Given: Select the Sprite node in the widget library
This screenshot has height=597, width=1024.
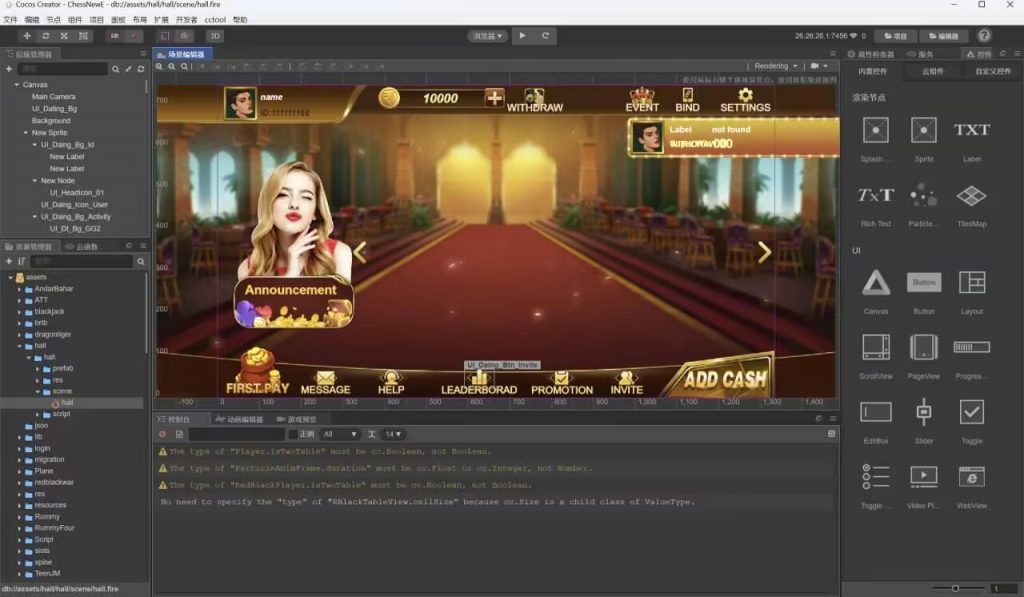Looking at the screenshot, I should click(923, 130).
